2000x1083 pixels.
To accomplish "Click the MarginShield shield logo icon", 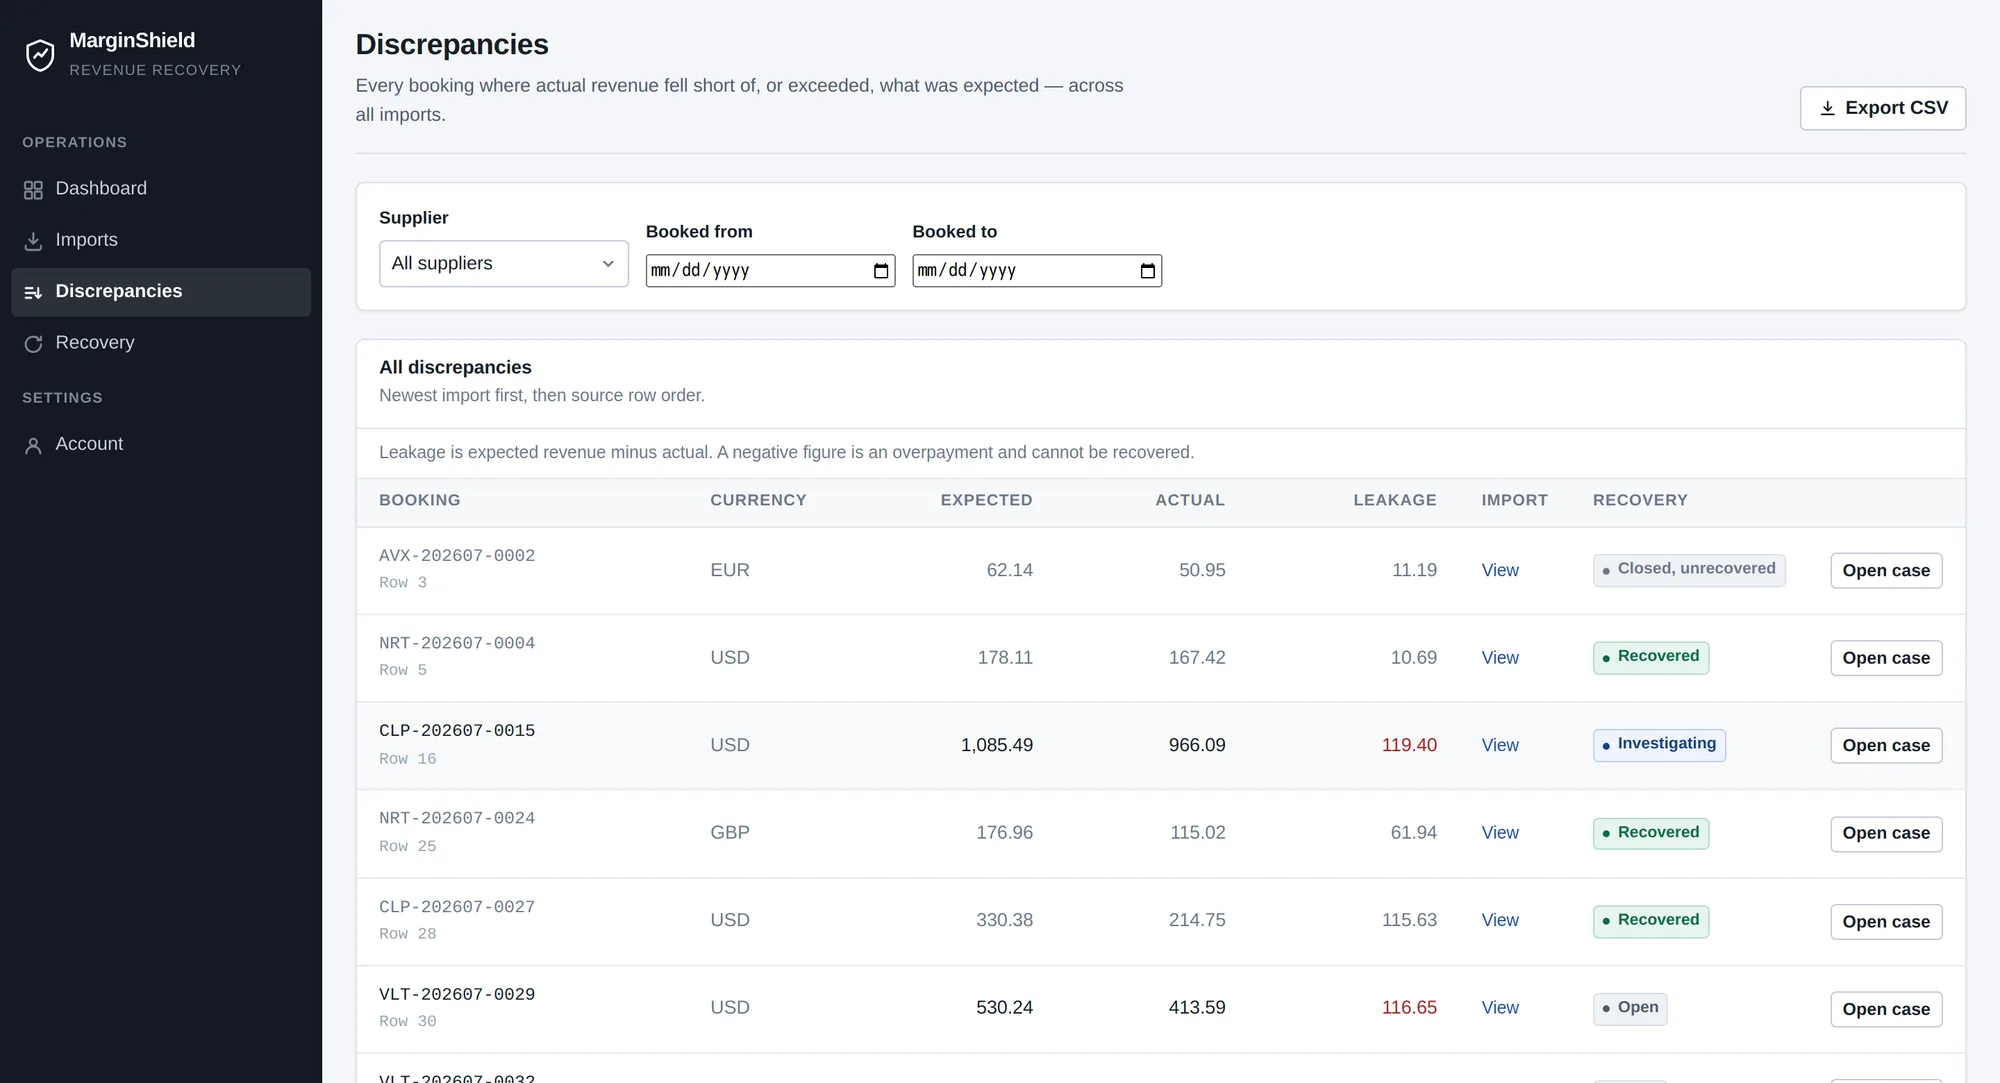I will pyautogui.click(x=40, y=55).
